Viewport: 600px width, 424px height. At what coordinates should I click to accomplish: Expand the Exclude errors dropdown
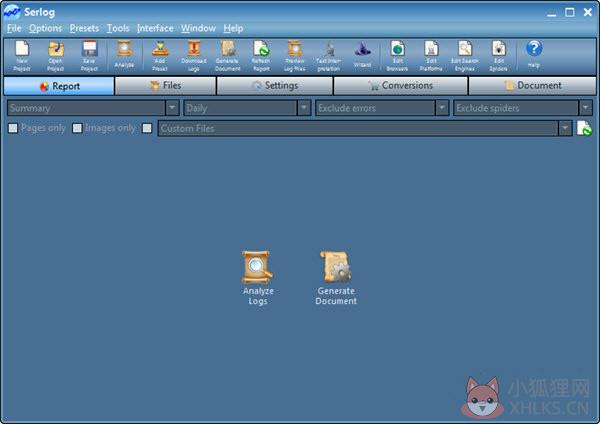(442, 108)
